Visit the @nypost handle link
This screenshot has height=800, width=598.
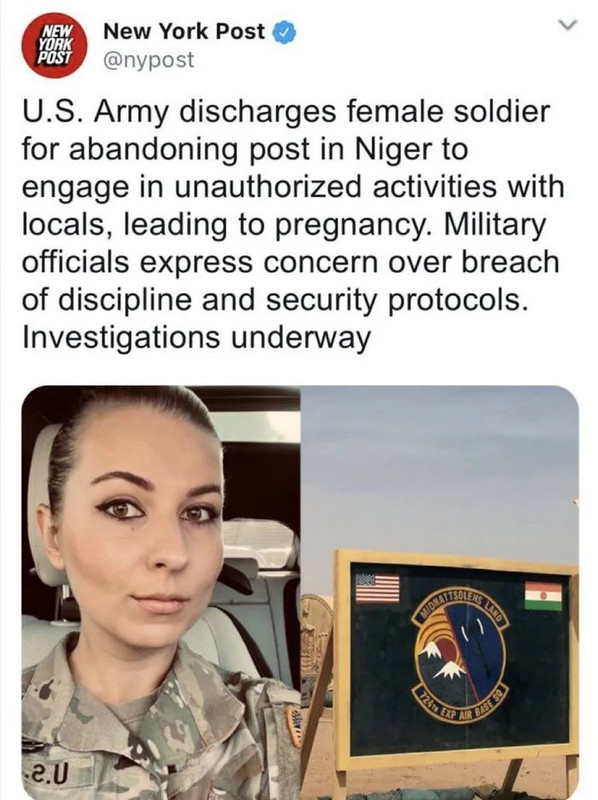(x=149, y=60)
